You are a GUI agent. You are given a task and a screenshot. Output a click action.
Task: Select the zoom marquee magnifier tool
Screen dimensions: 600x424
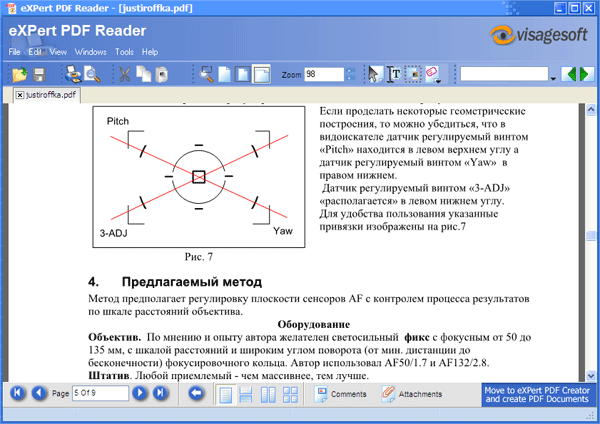click(x=206, y=74)
